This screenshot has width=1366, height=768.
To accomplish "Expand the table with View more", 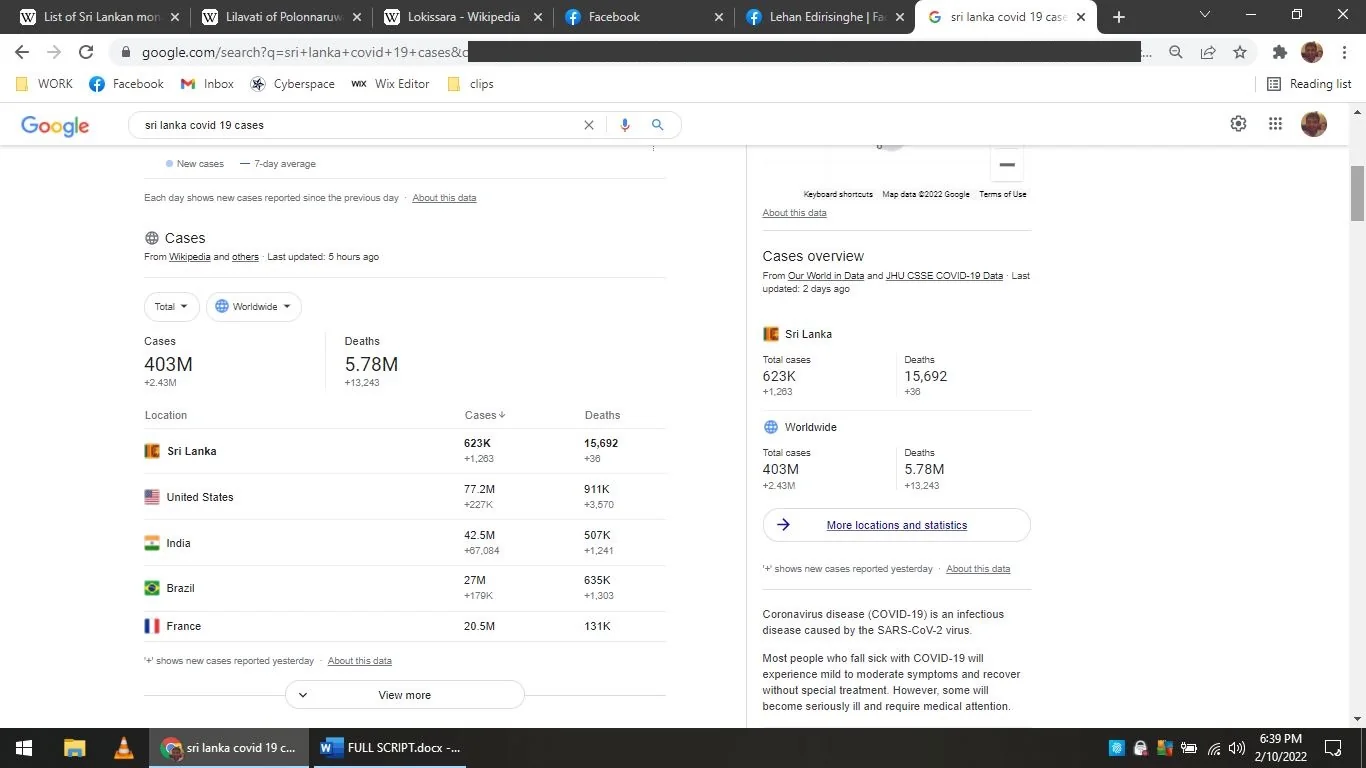I will (404, 695).
